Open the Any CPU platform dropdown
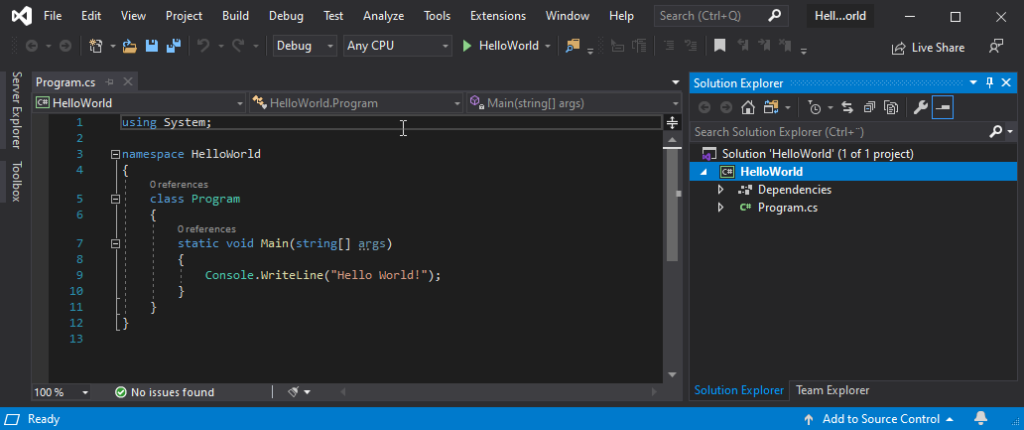This screenshot has height=430, width=1024. 396,46
